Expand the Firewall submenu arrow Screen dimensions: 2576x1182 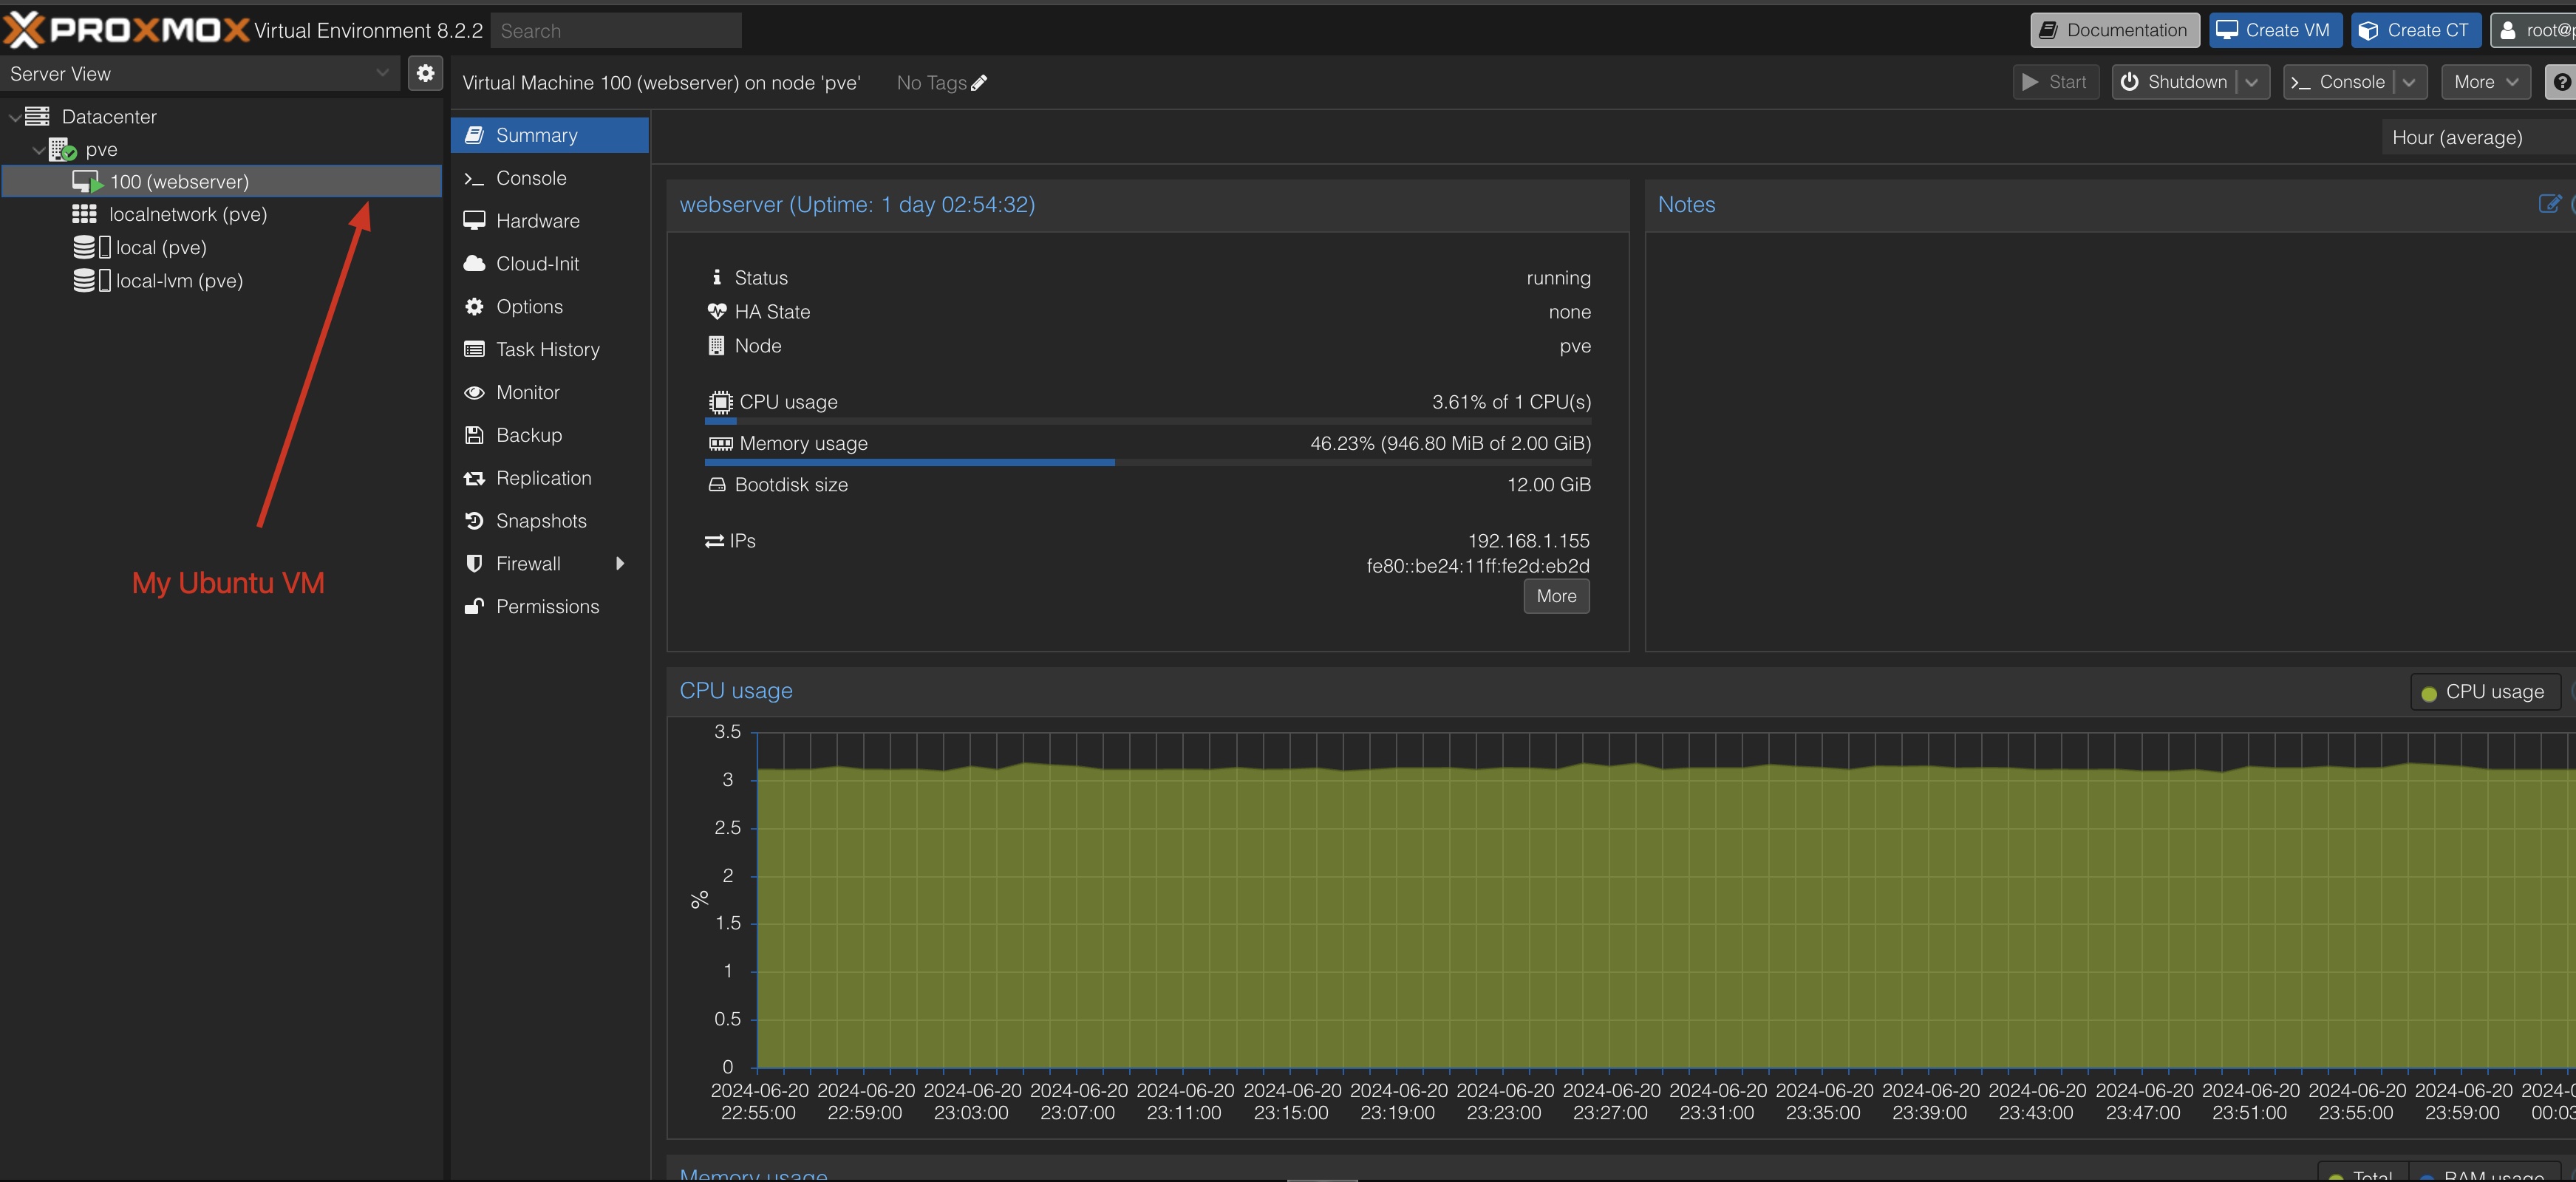(620, 564)
